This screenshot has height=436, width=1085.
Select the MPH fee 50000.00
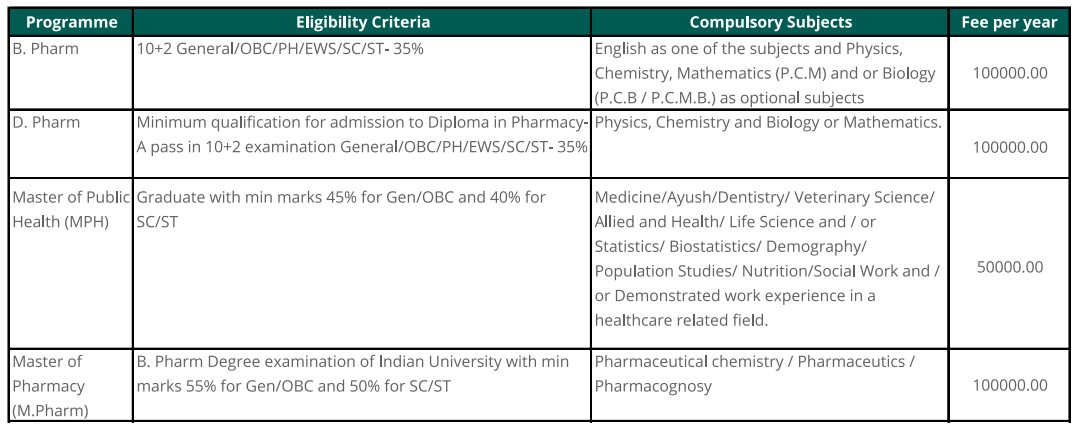coord(1008,268)
